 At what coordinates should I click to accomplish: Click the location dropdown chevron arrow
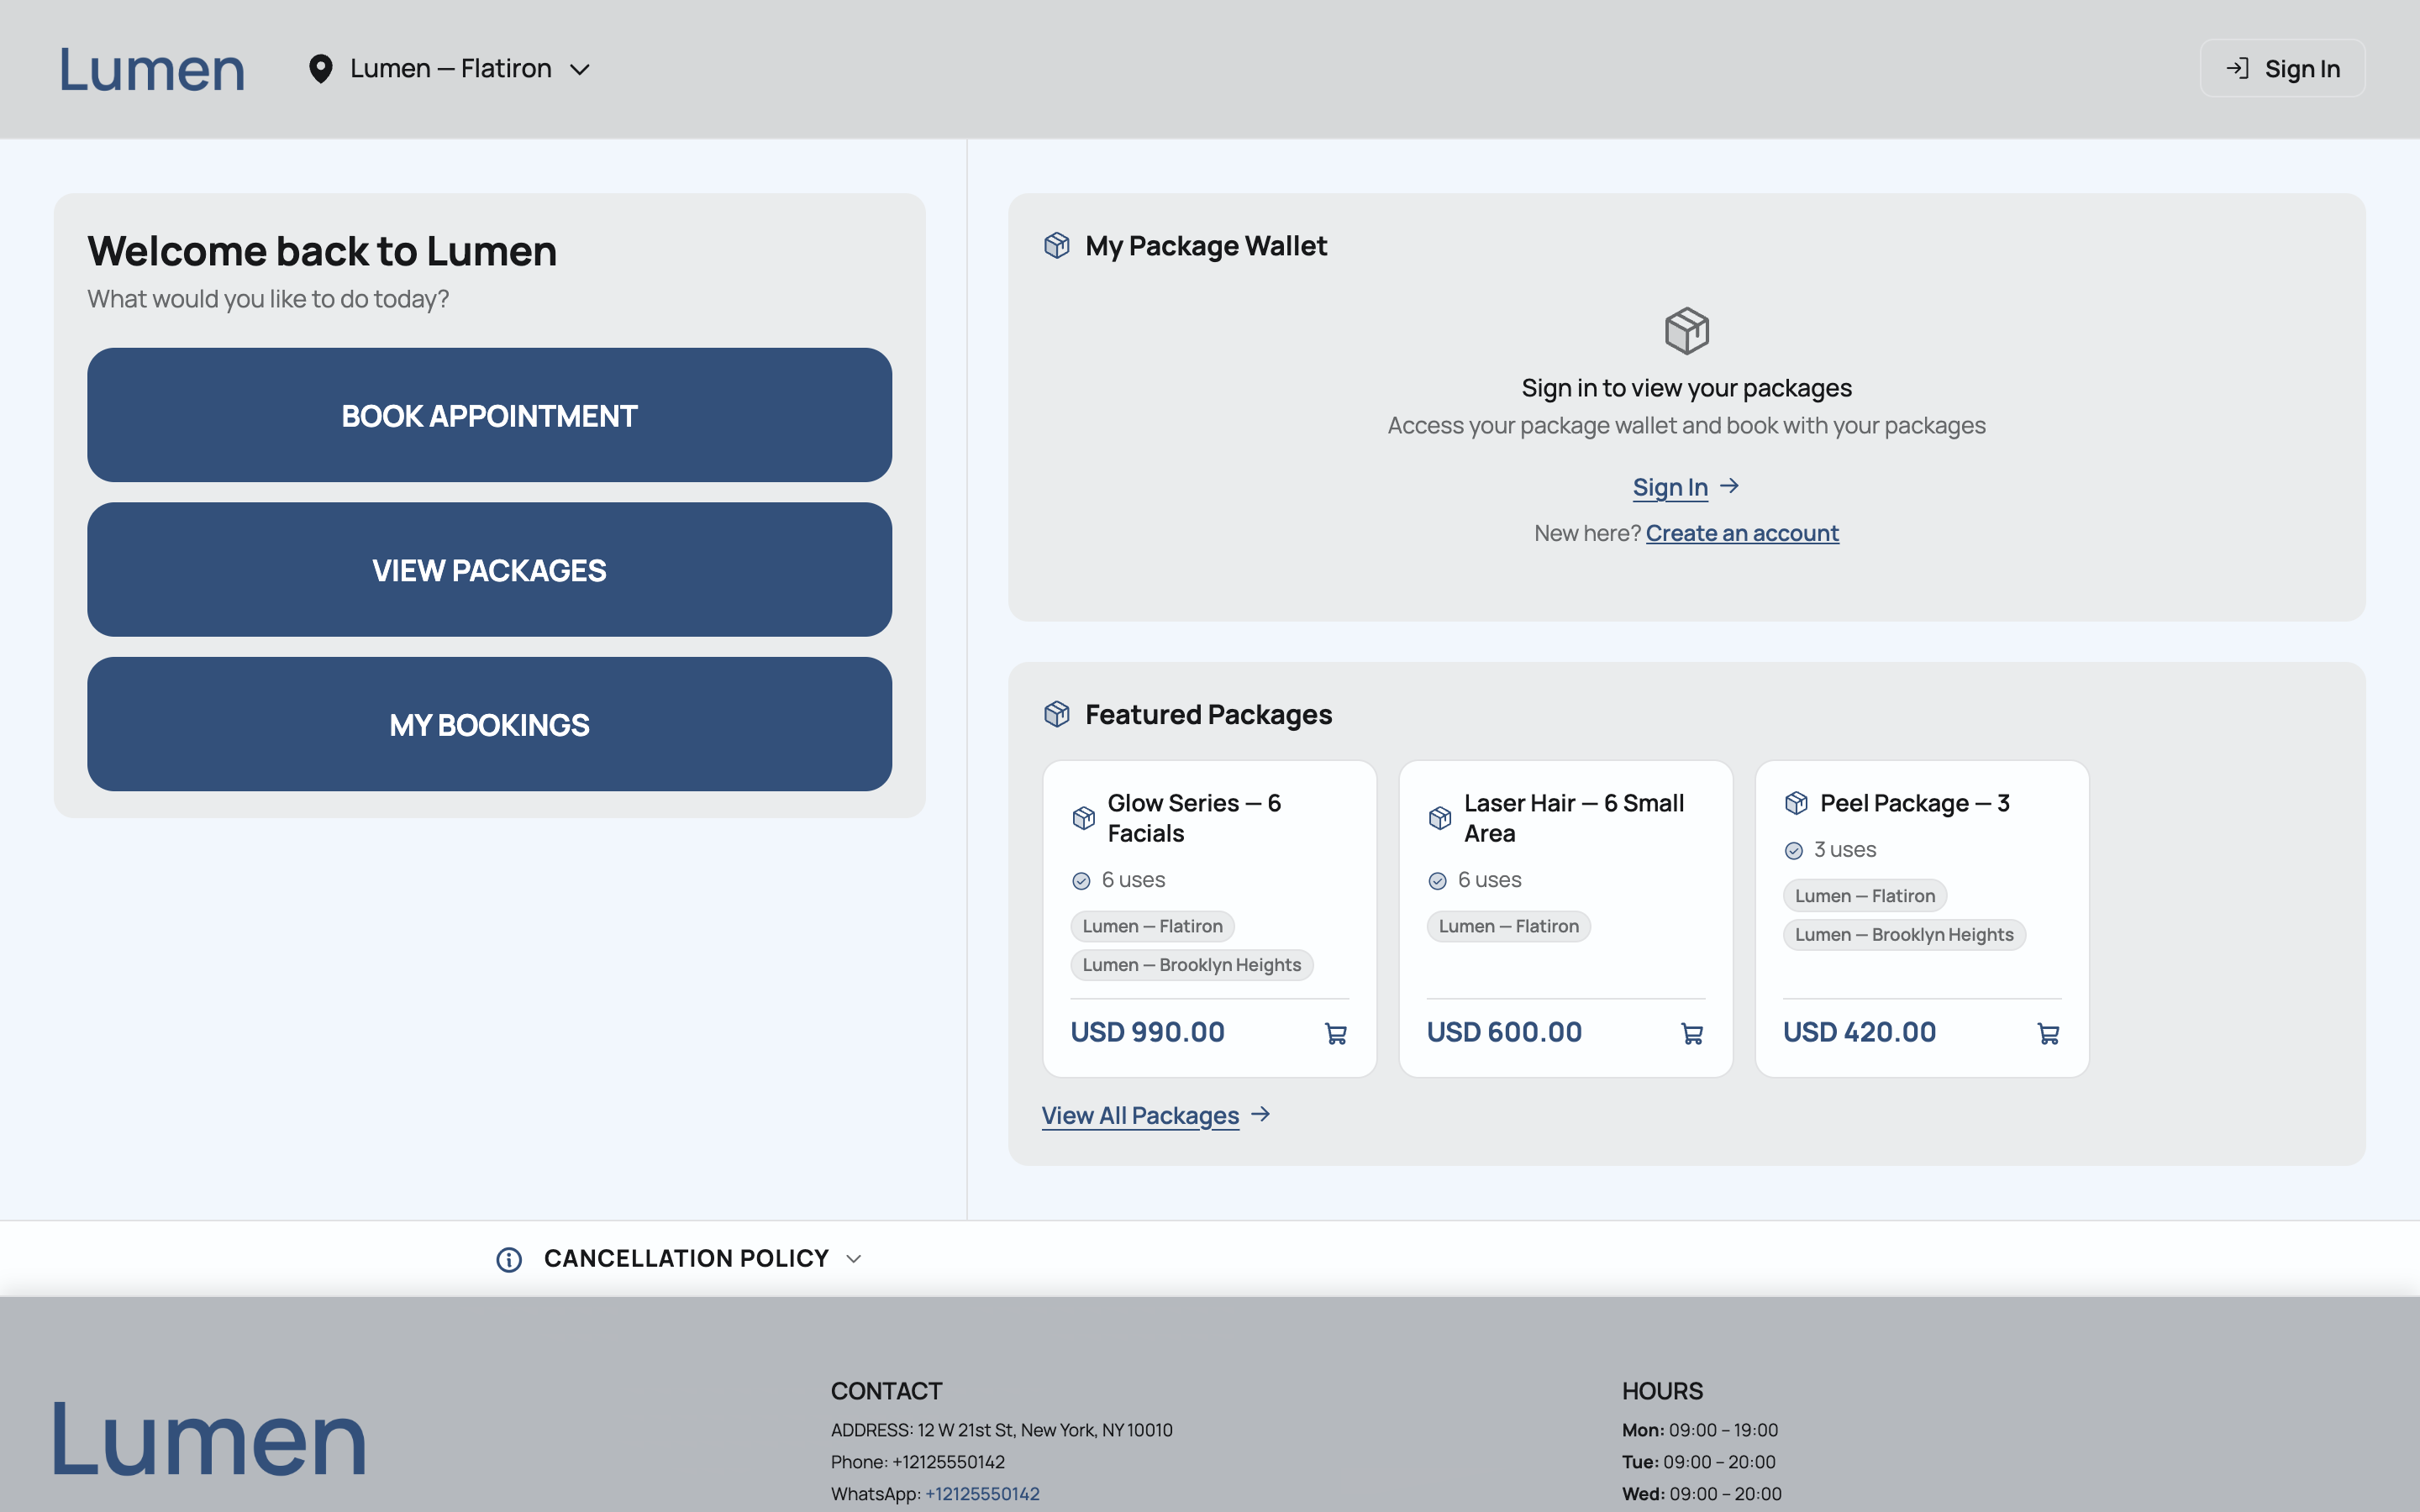[x=579, y=70]
